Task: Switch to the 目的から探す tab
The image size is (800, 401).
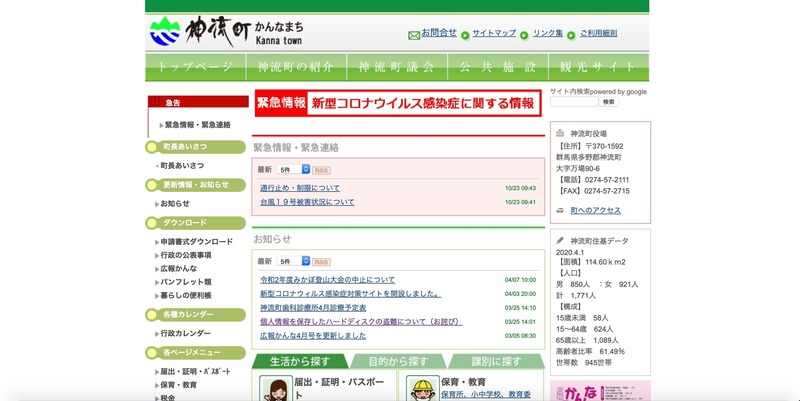Action: 397,361
